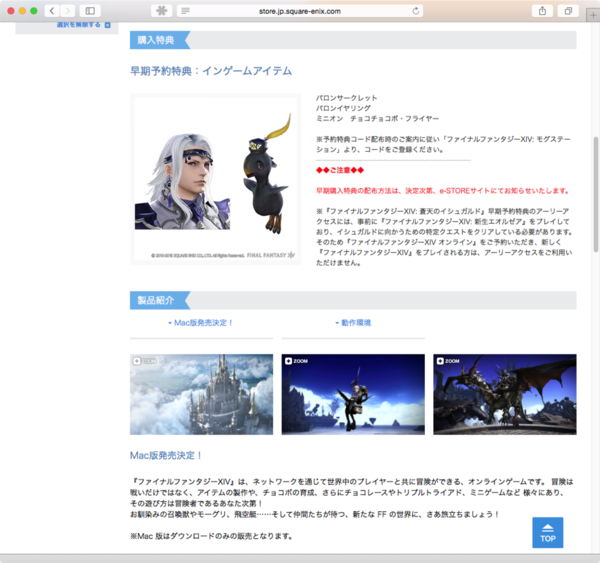Click the ※Mac 版はダウンロードのみ note
Screen dimensions: 600x563
click(x=212, y=536)
